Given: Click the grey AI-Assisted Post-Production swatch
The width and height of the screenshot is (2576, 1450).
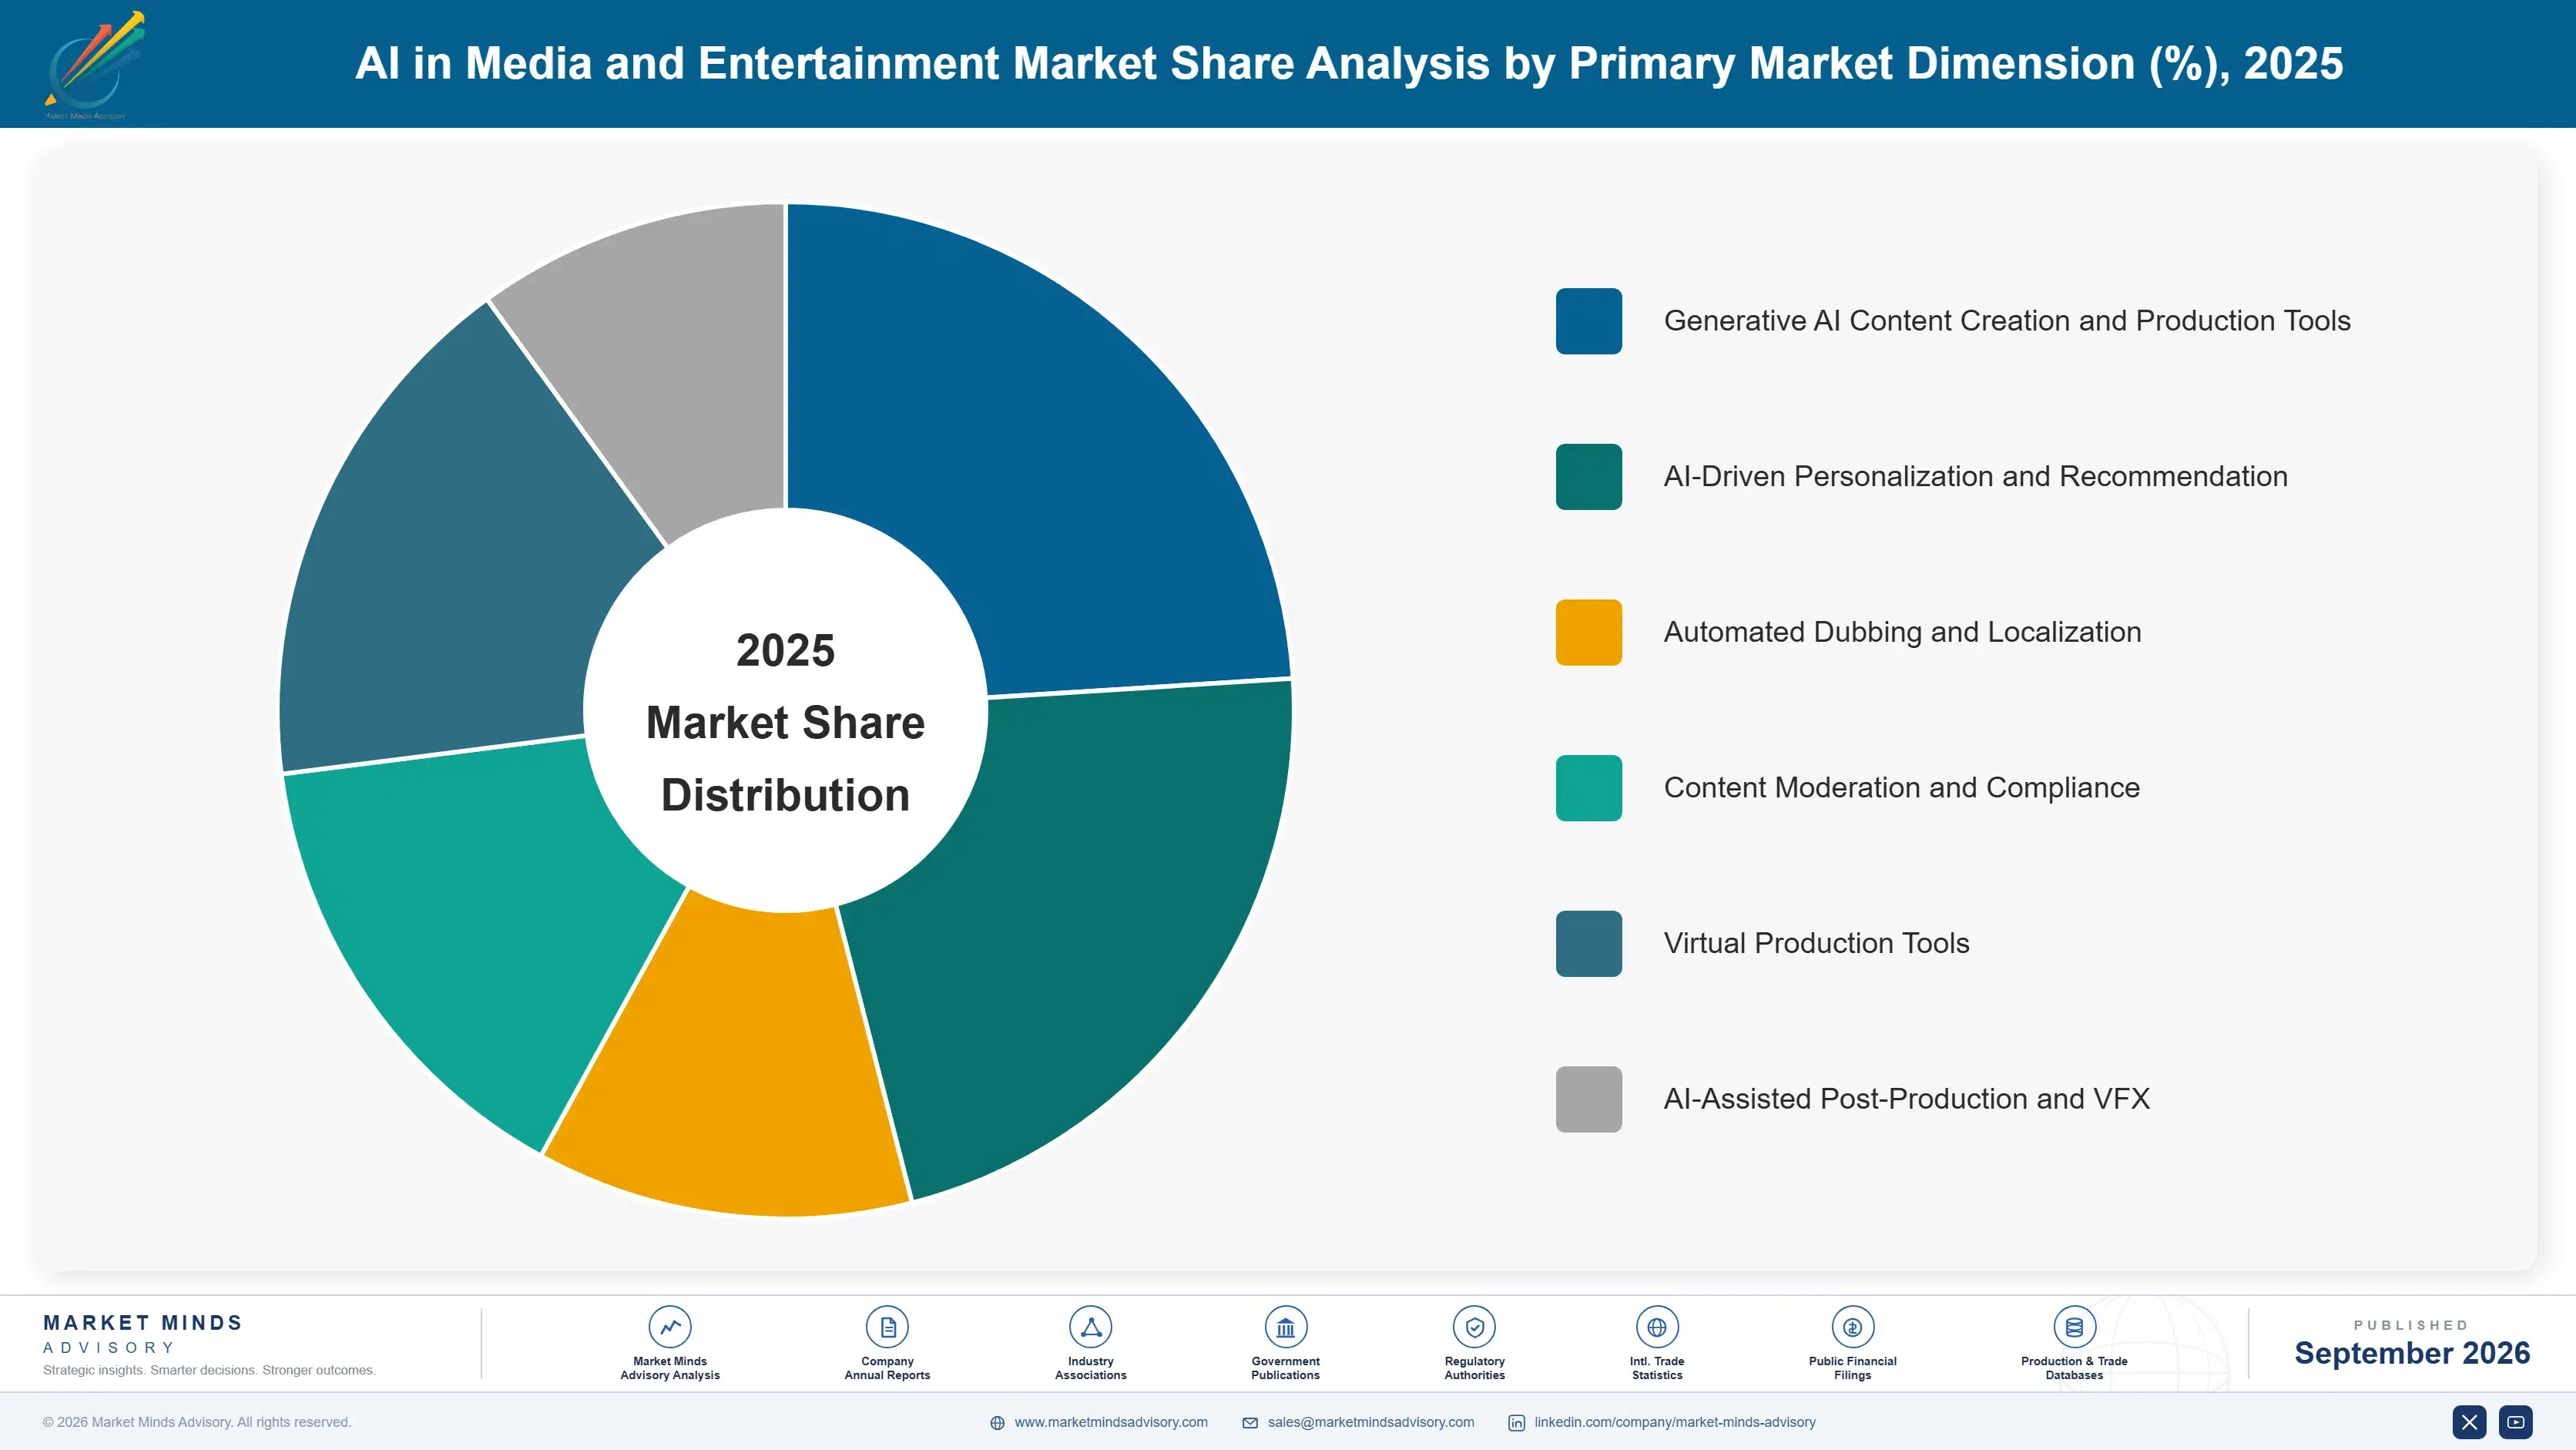Looking at the screenshot, I should click(1588, 1099).
